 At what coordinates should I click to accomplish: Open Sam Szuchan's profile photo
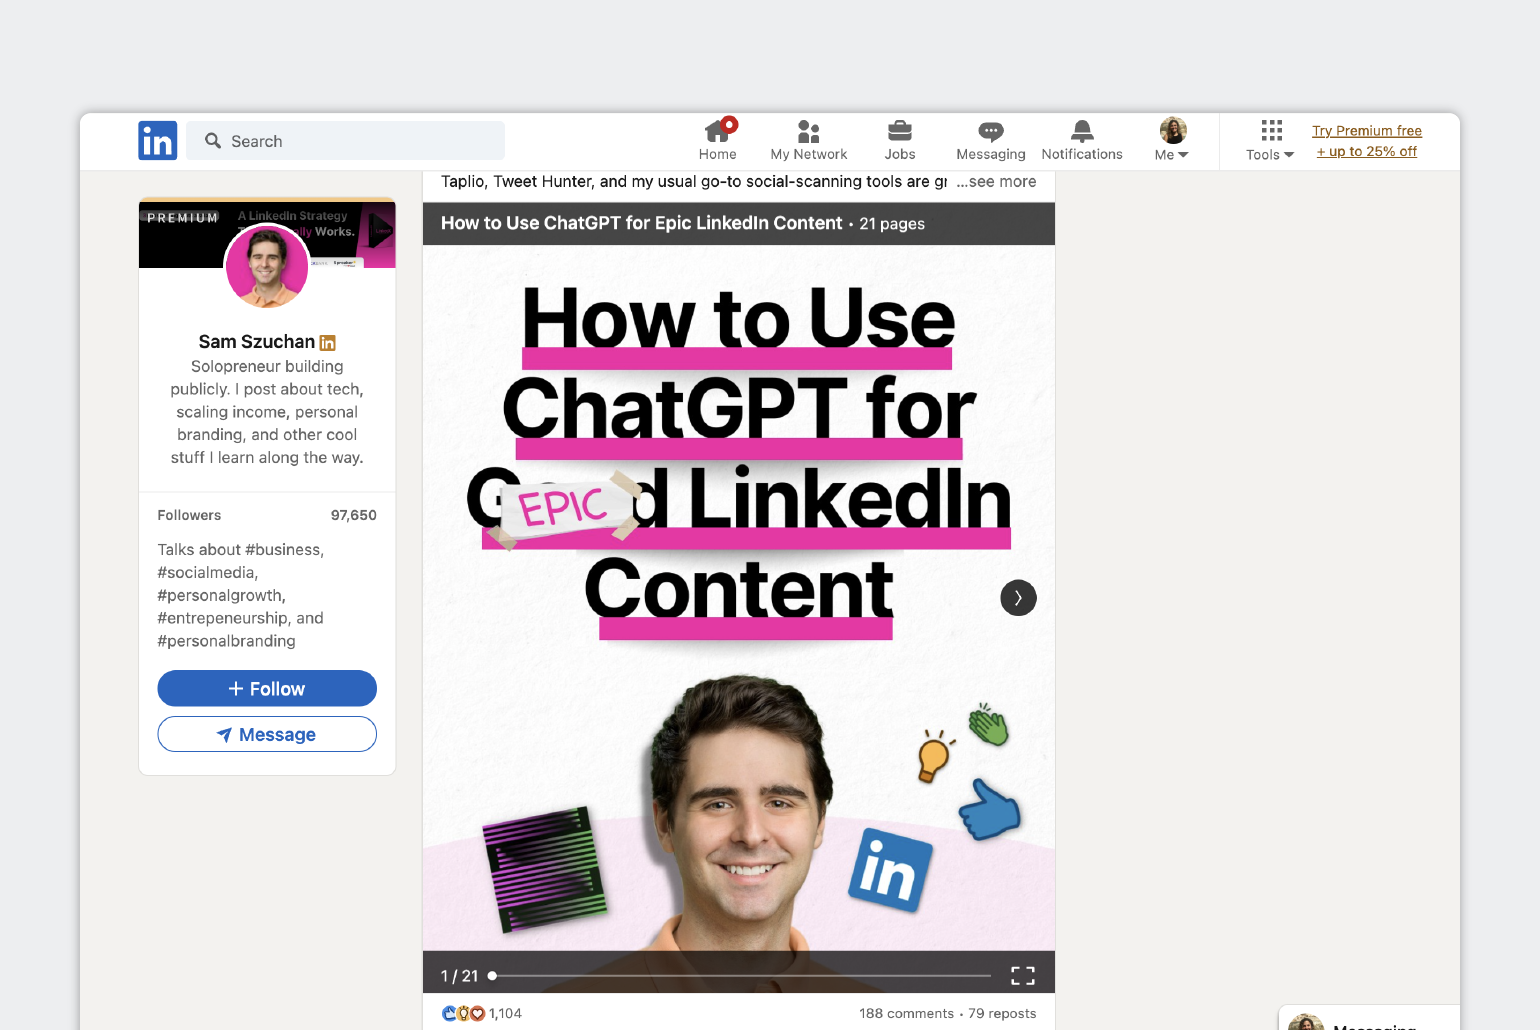tap(267, 266)
